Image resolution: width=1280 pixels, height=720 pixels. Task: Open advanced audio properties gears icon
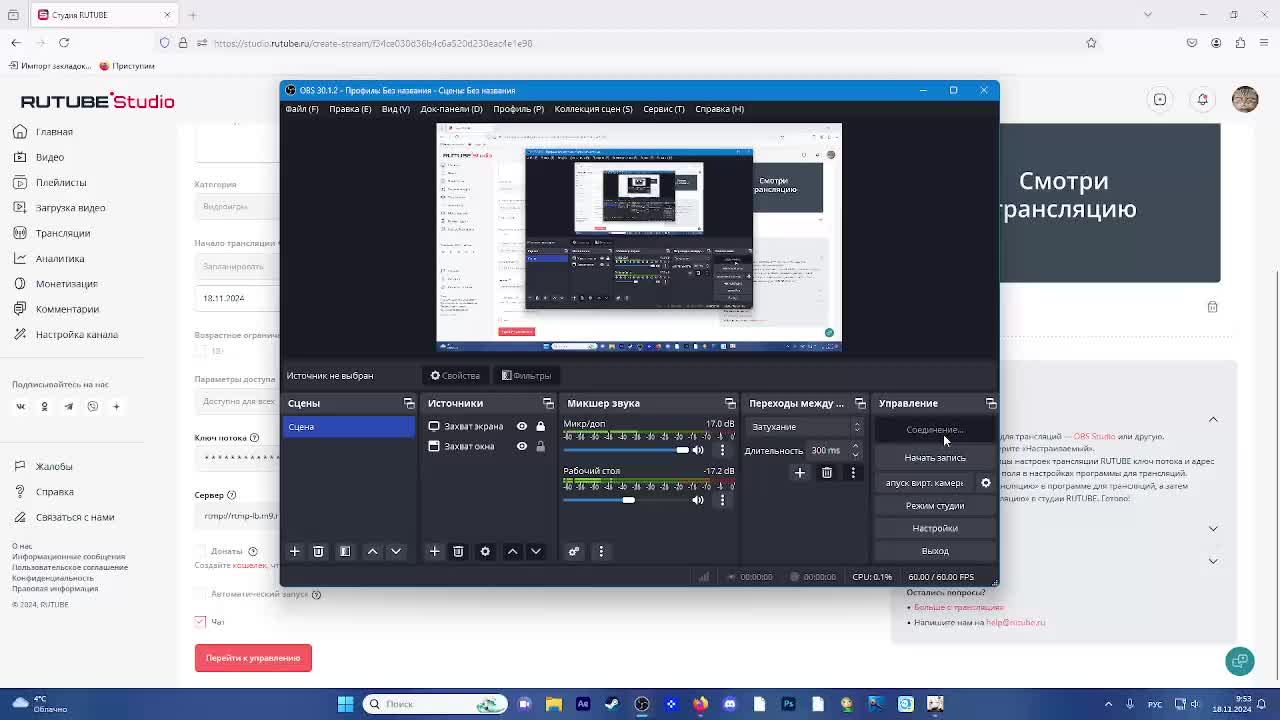(x=574, y=551)
